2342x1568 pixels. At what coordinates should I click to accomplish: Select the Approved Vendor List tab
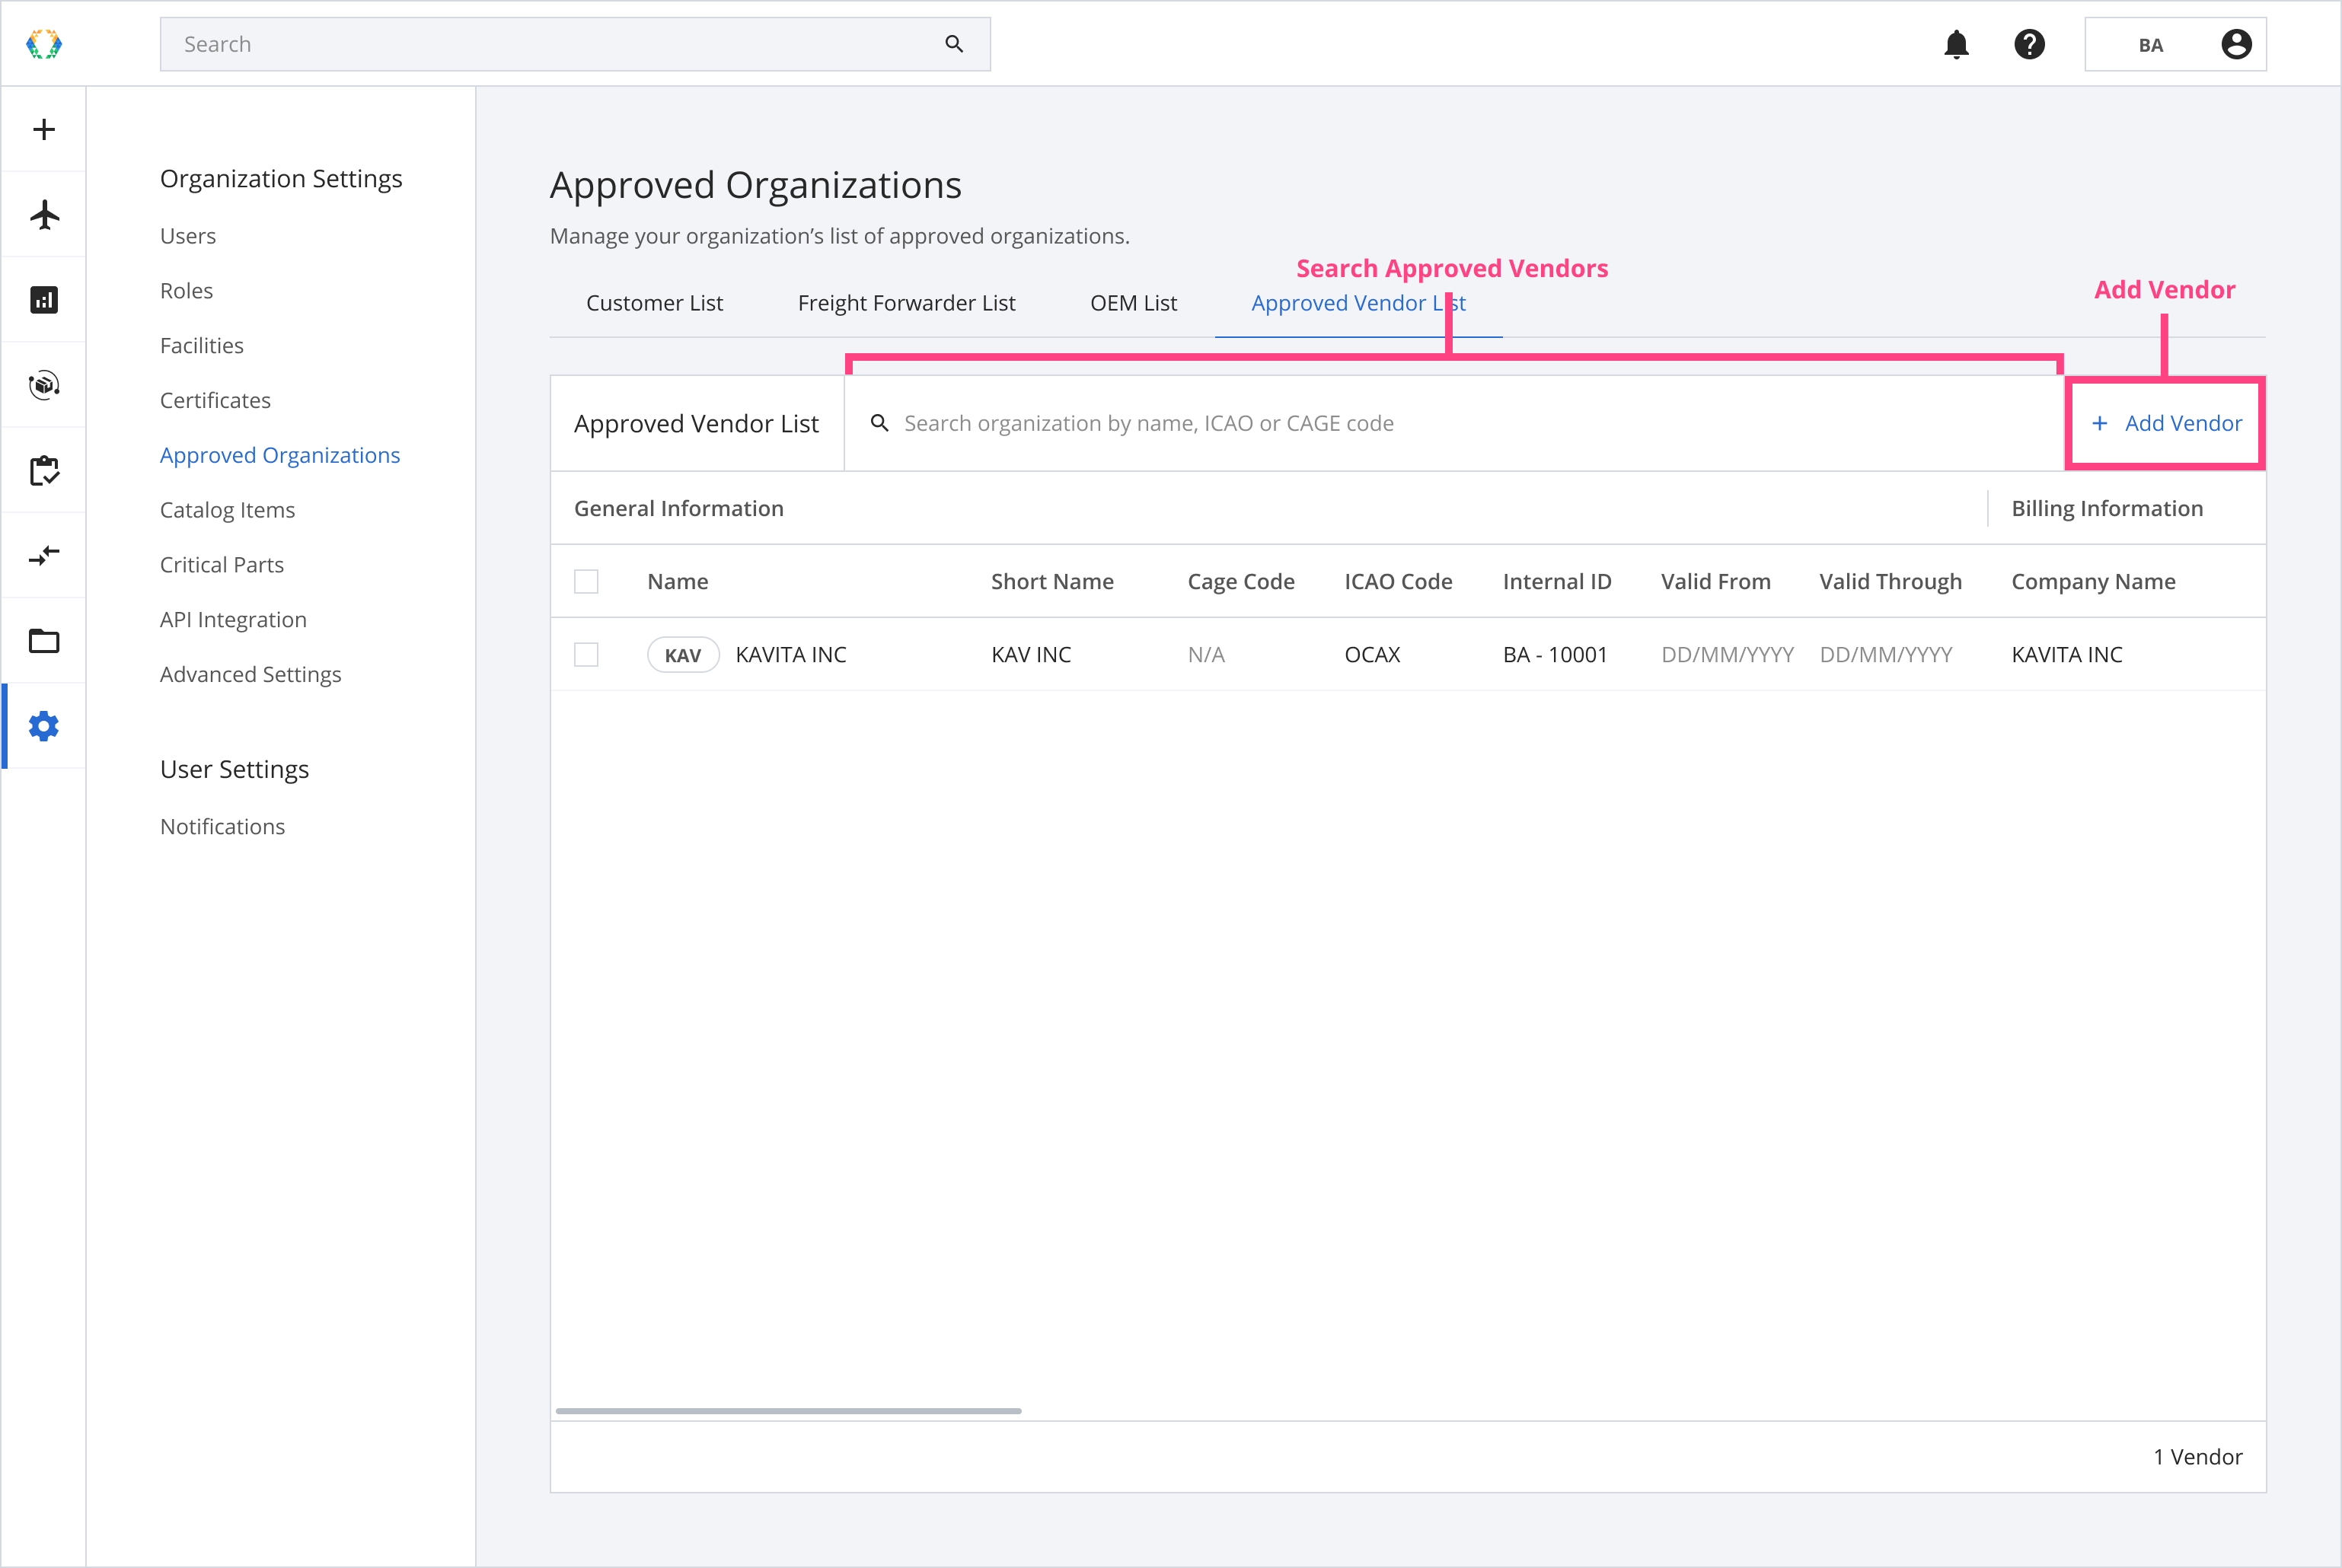1358,303
